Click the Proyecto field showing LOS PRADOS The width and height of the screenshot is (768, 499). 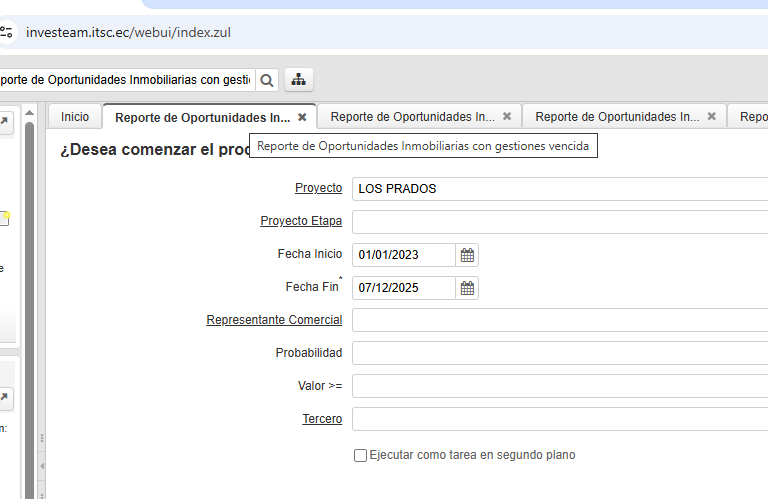point(560,189)
